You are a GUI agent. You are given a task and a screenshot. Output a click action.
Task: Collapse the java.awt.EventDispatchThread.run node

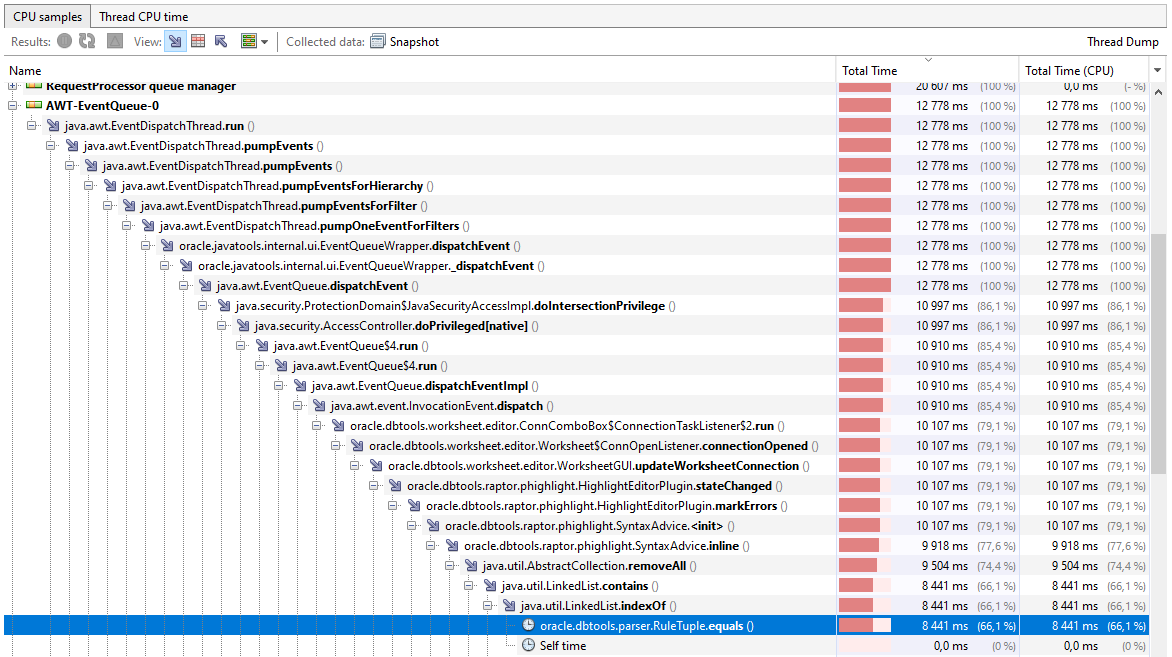click(x=31, y=126)
